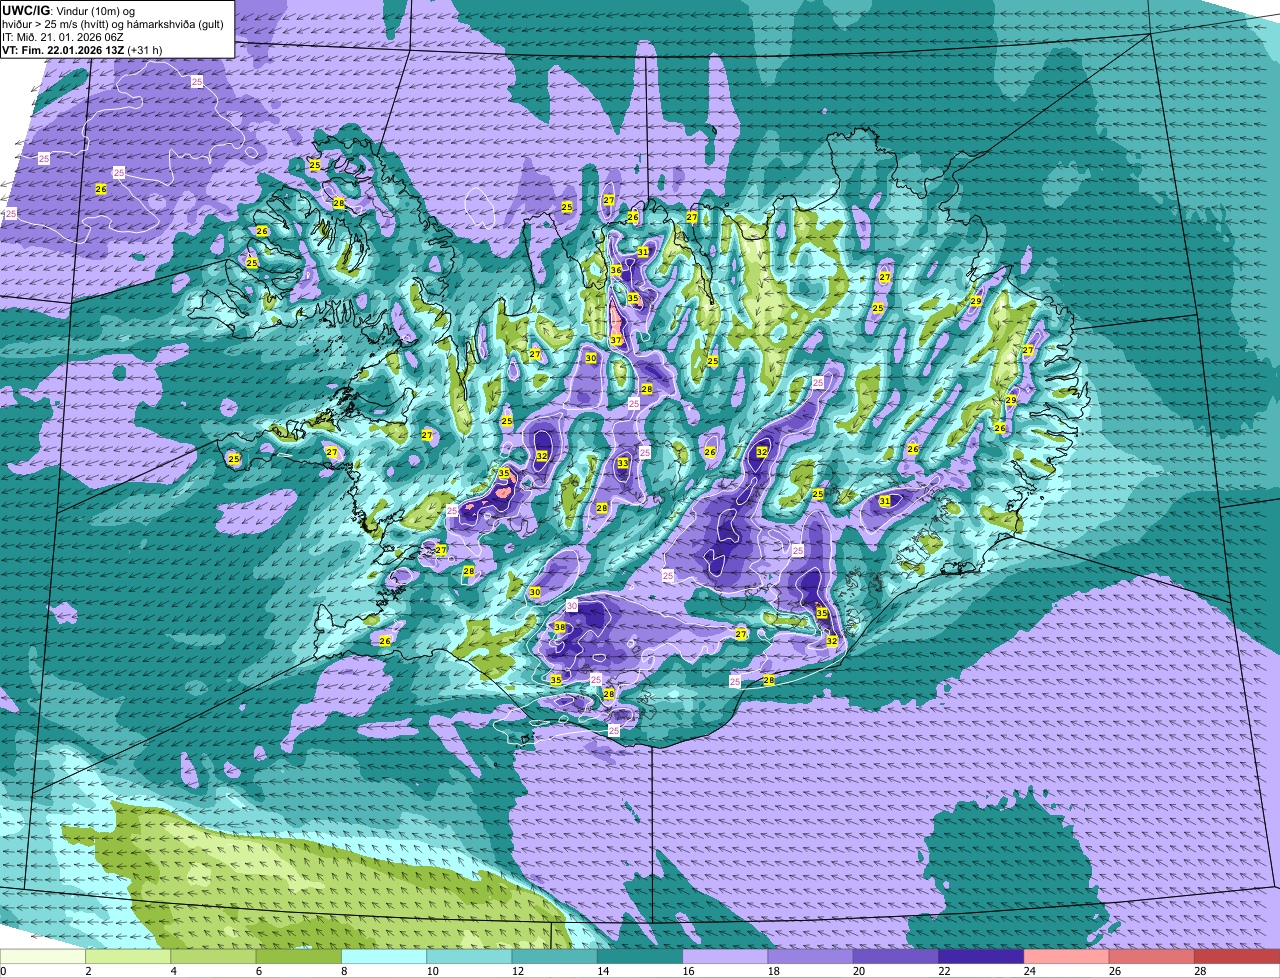The width and height of the screenshot is (1280, 978).
Task: Click the yellow "36" peak gust marker
Action: pos(616,270)
